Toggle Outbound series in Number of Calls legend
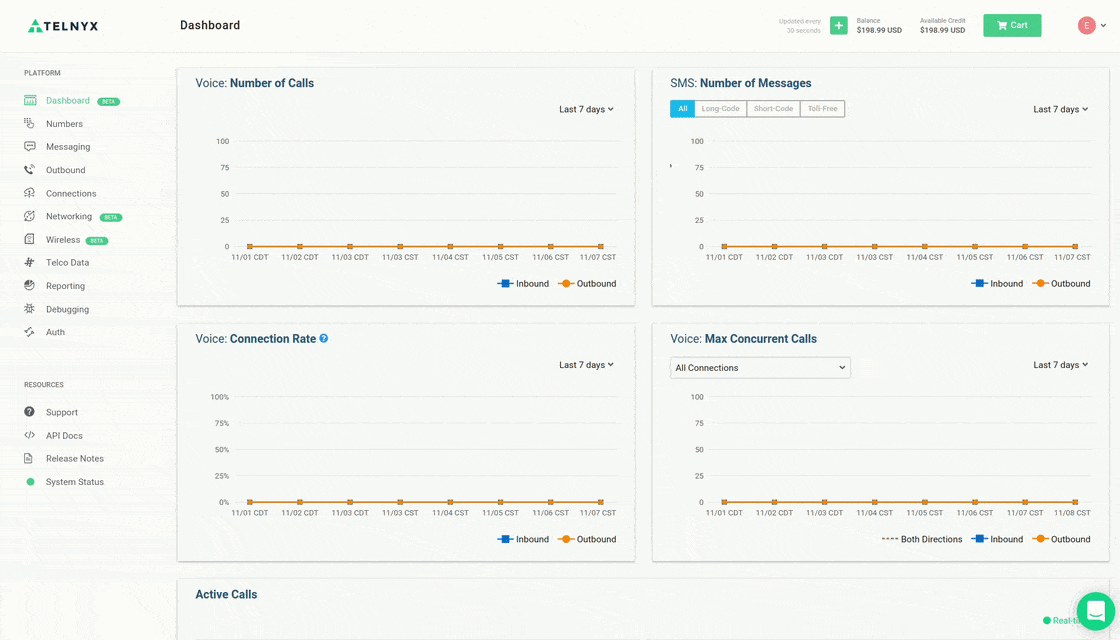The height and width of the screenshot is (640, 1120). [587, 284]
